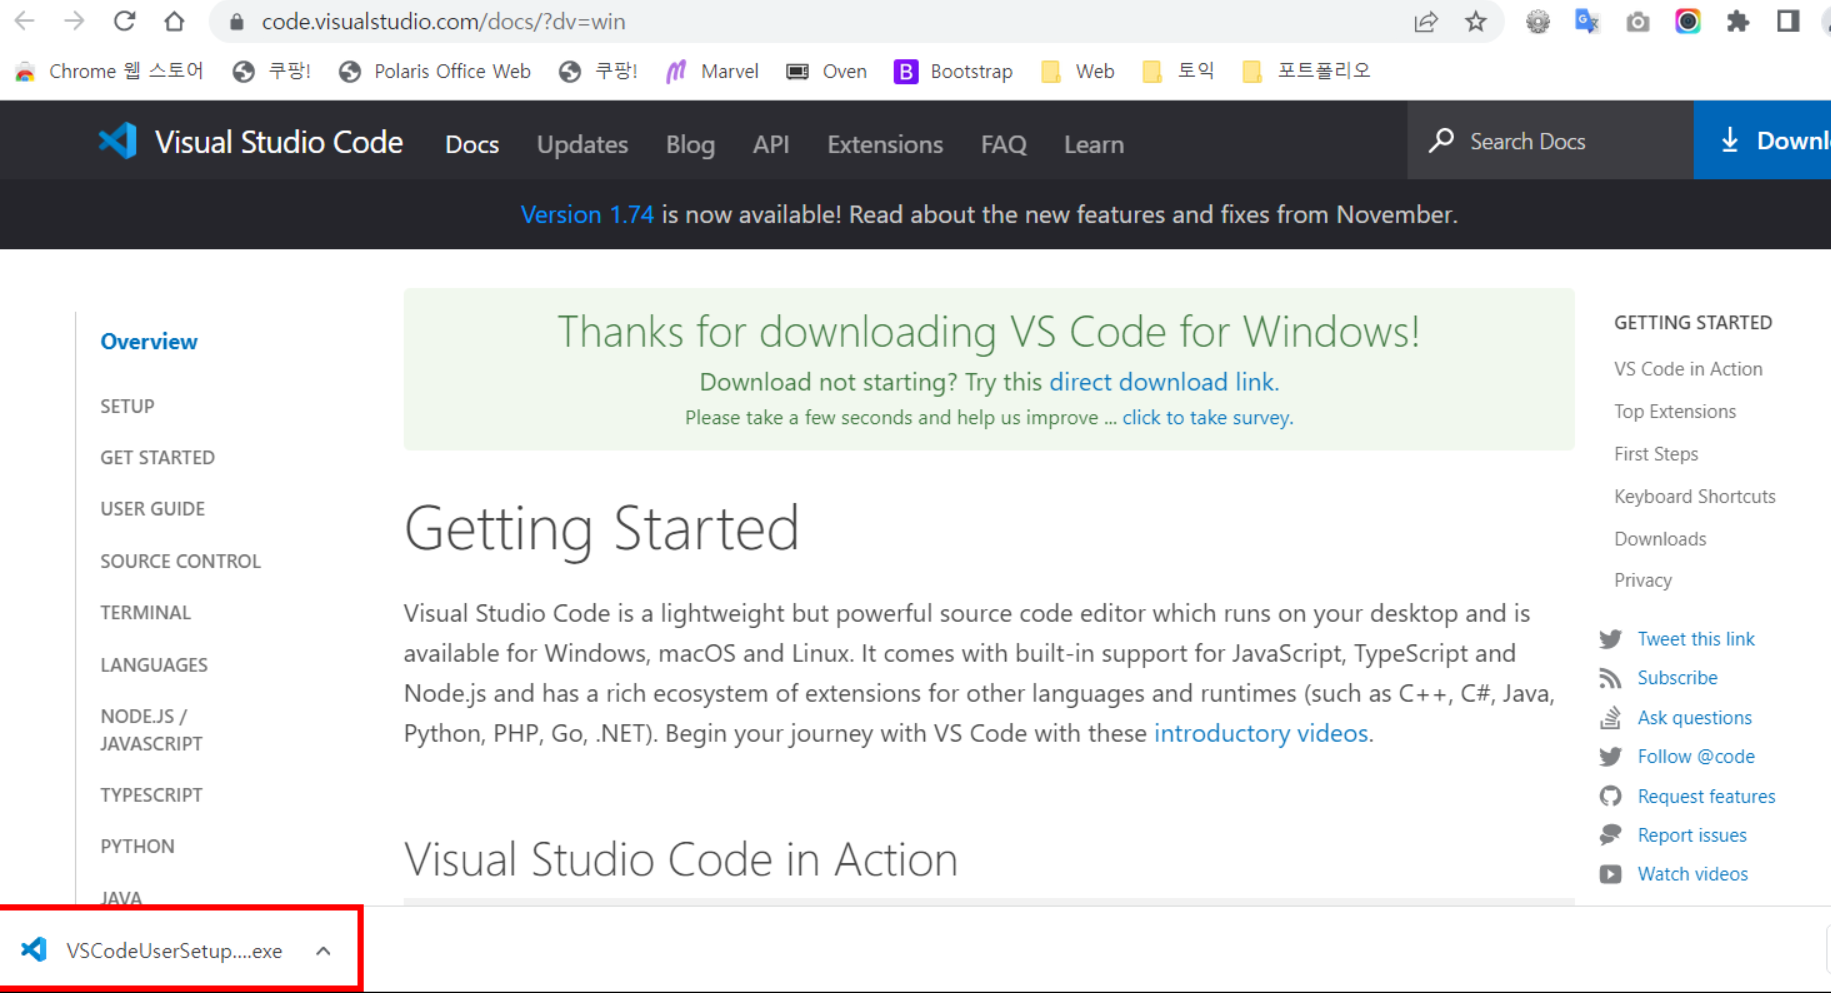The image size is (1831, 993).
Task: Click the search magnifier icon in Docs search
Action: (x=1441, y=141)
